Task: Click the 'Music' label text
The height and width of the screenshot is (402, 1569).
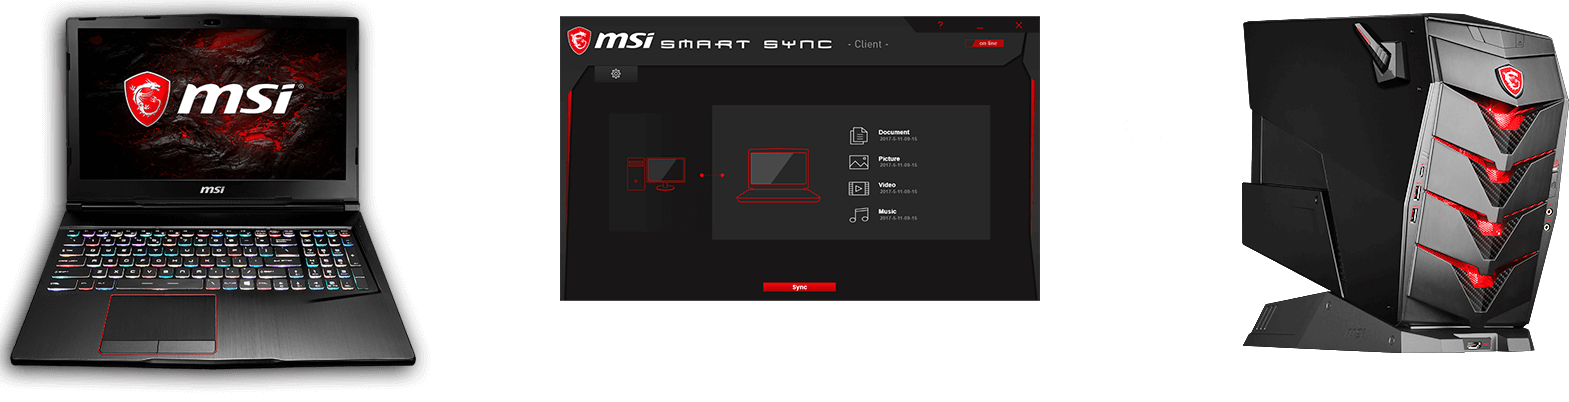Action: tap(888, 212)
